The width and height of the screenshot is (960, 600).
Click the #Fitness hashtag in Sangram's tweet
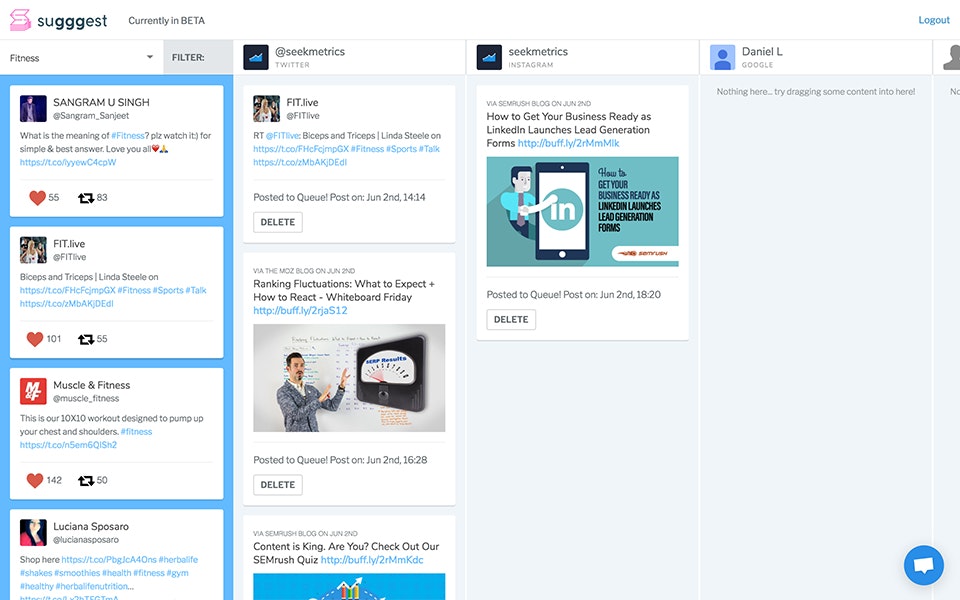(128, 135)
